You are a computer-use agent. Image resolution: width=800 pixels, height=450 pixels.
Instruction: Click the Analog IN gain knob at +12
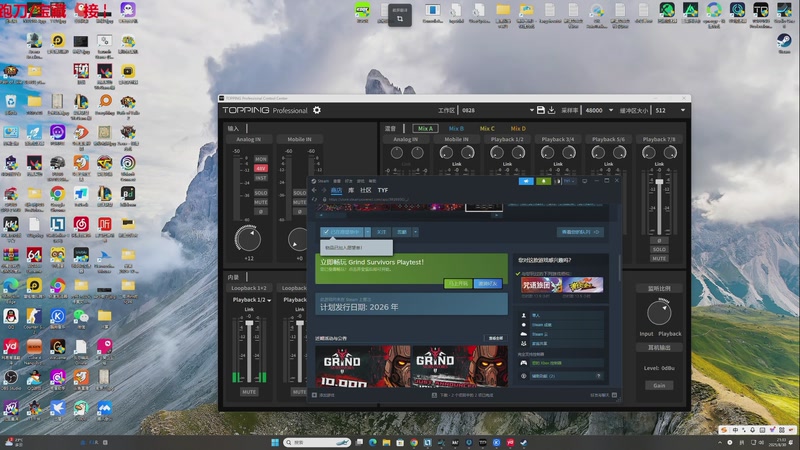point(248,239)
